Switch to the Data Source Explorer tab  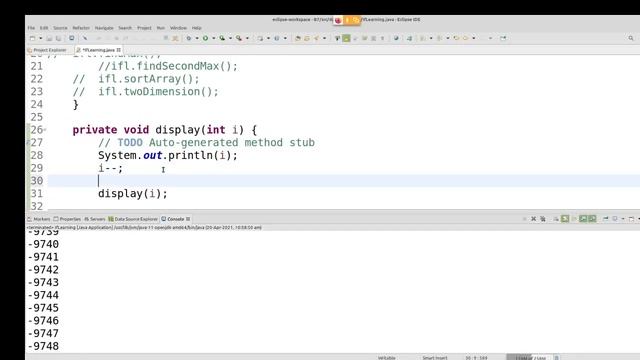pos(133,219)
